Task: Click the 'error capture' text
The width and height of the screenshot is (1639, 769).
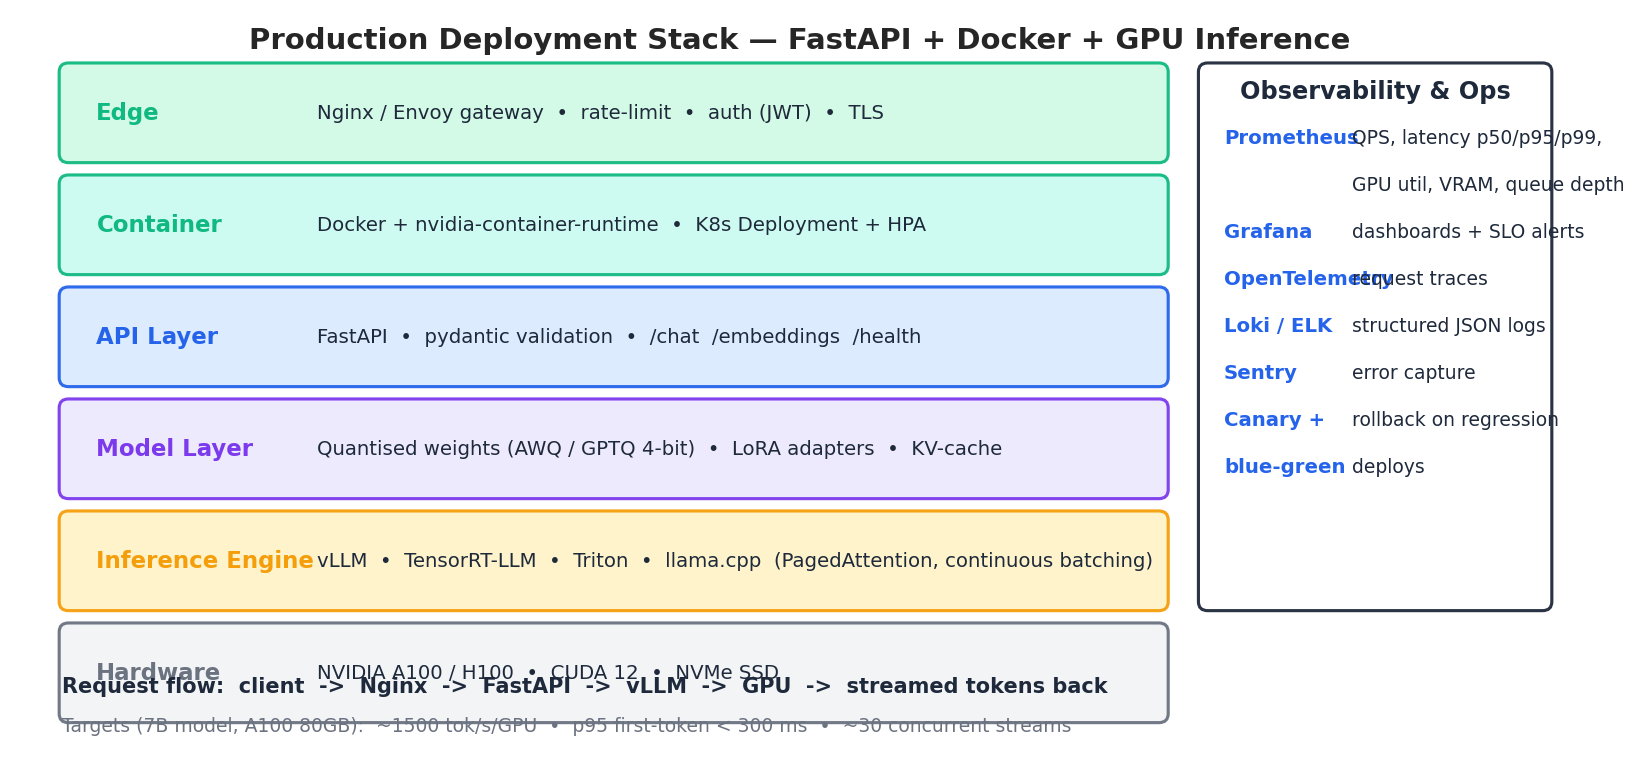Action: (x=1414, y=373)
